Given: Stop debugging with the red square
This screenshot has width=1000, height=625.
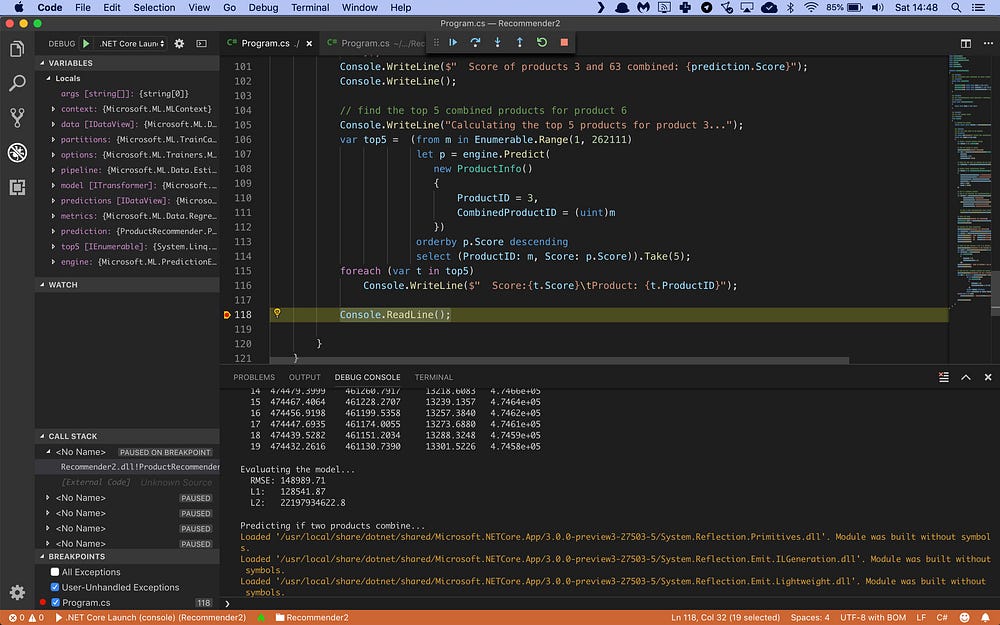Looking at the screenshot, I should click(564, 43).
